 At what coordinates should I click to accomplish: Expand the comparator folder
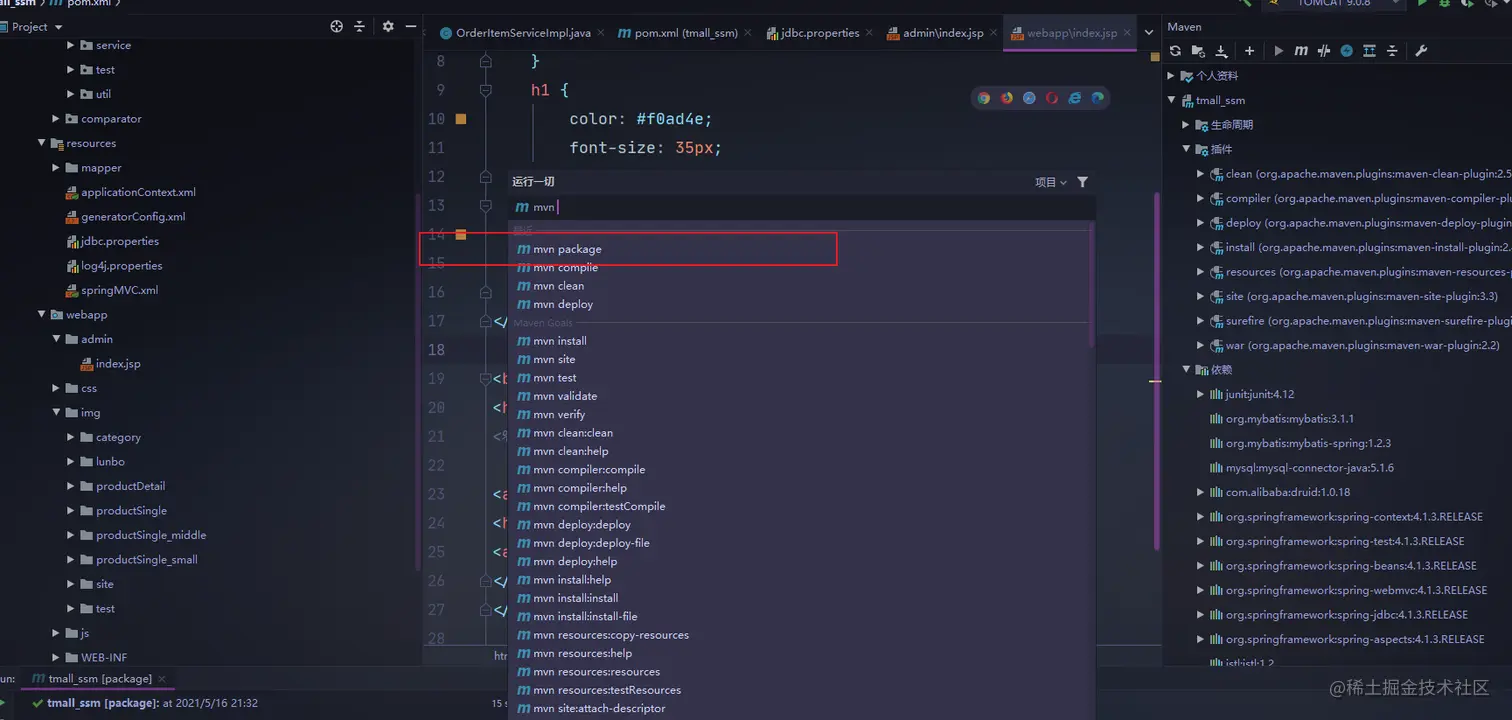click(57, 119)
